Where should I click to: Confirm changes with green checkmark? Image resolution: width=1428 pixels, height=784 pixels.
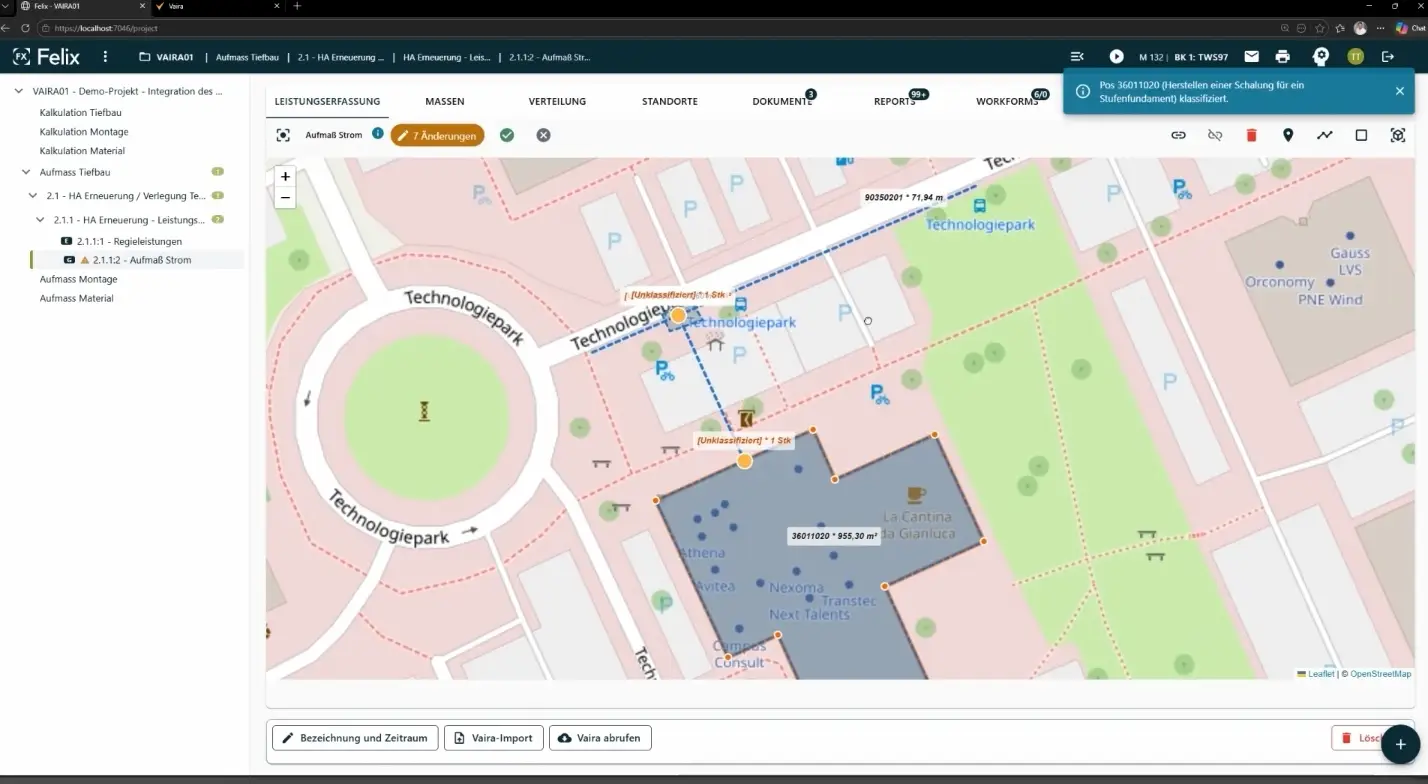507,135
